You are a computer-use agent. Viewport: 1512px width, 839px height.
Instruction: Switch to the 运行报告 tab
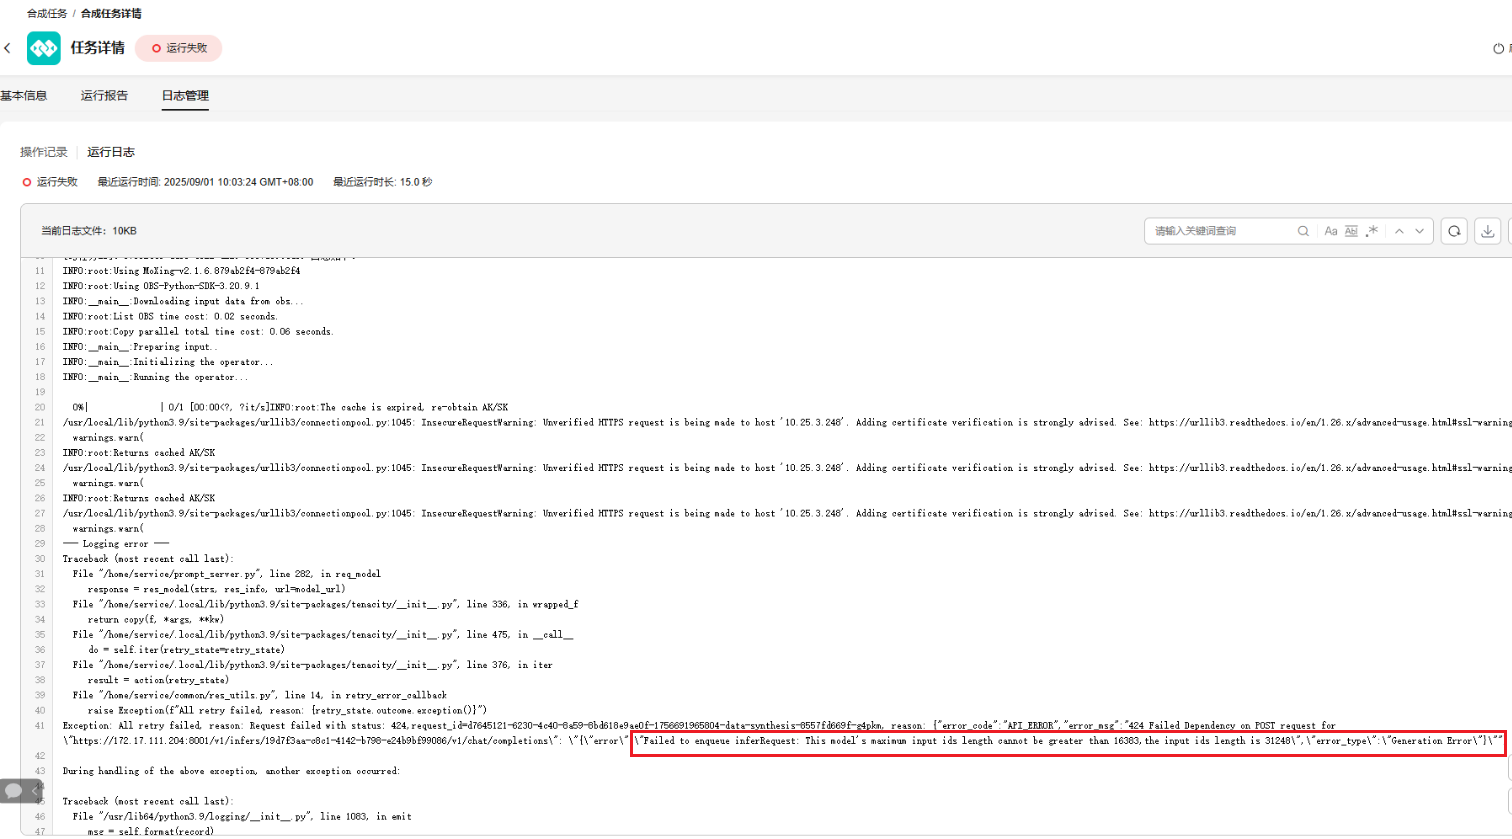pyautogui.click(x=104, y=96)
